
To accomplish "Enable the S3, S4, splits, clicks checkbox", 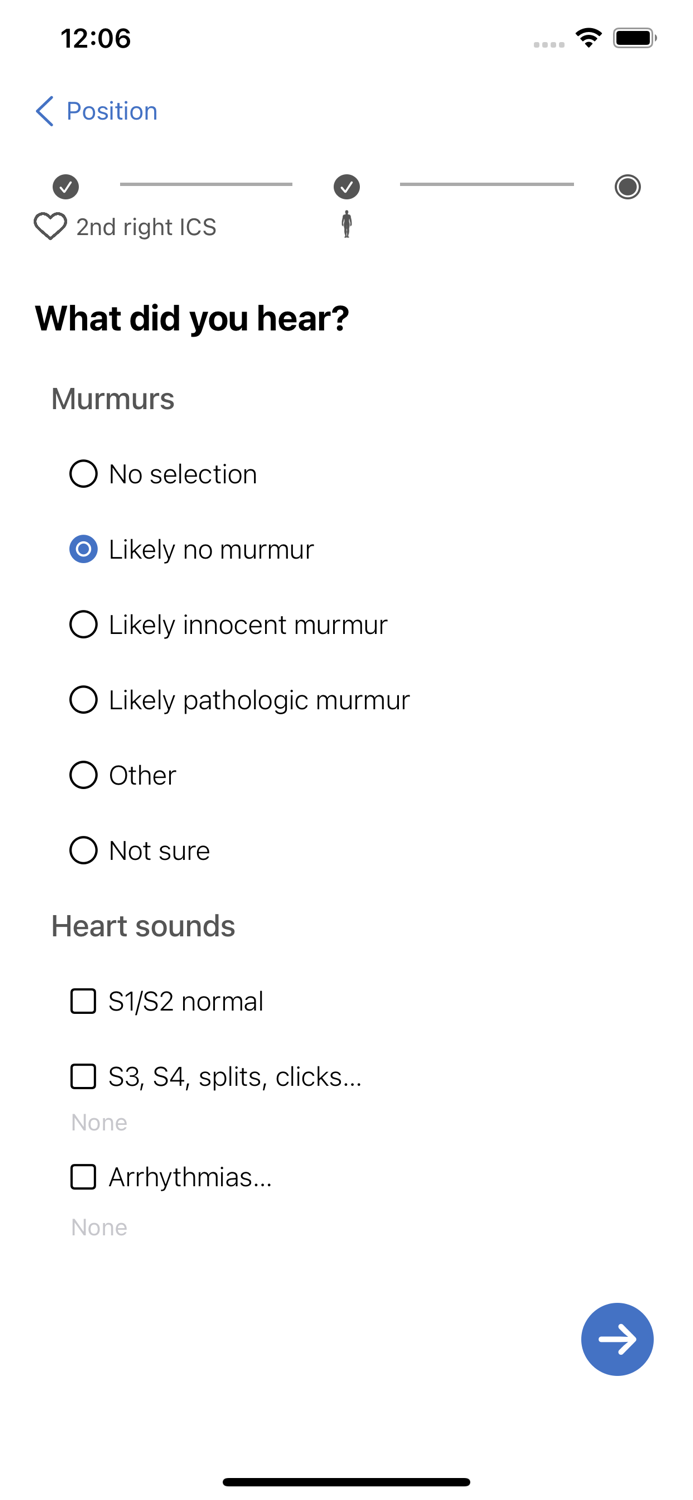I will (x=83, y=1076).
